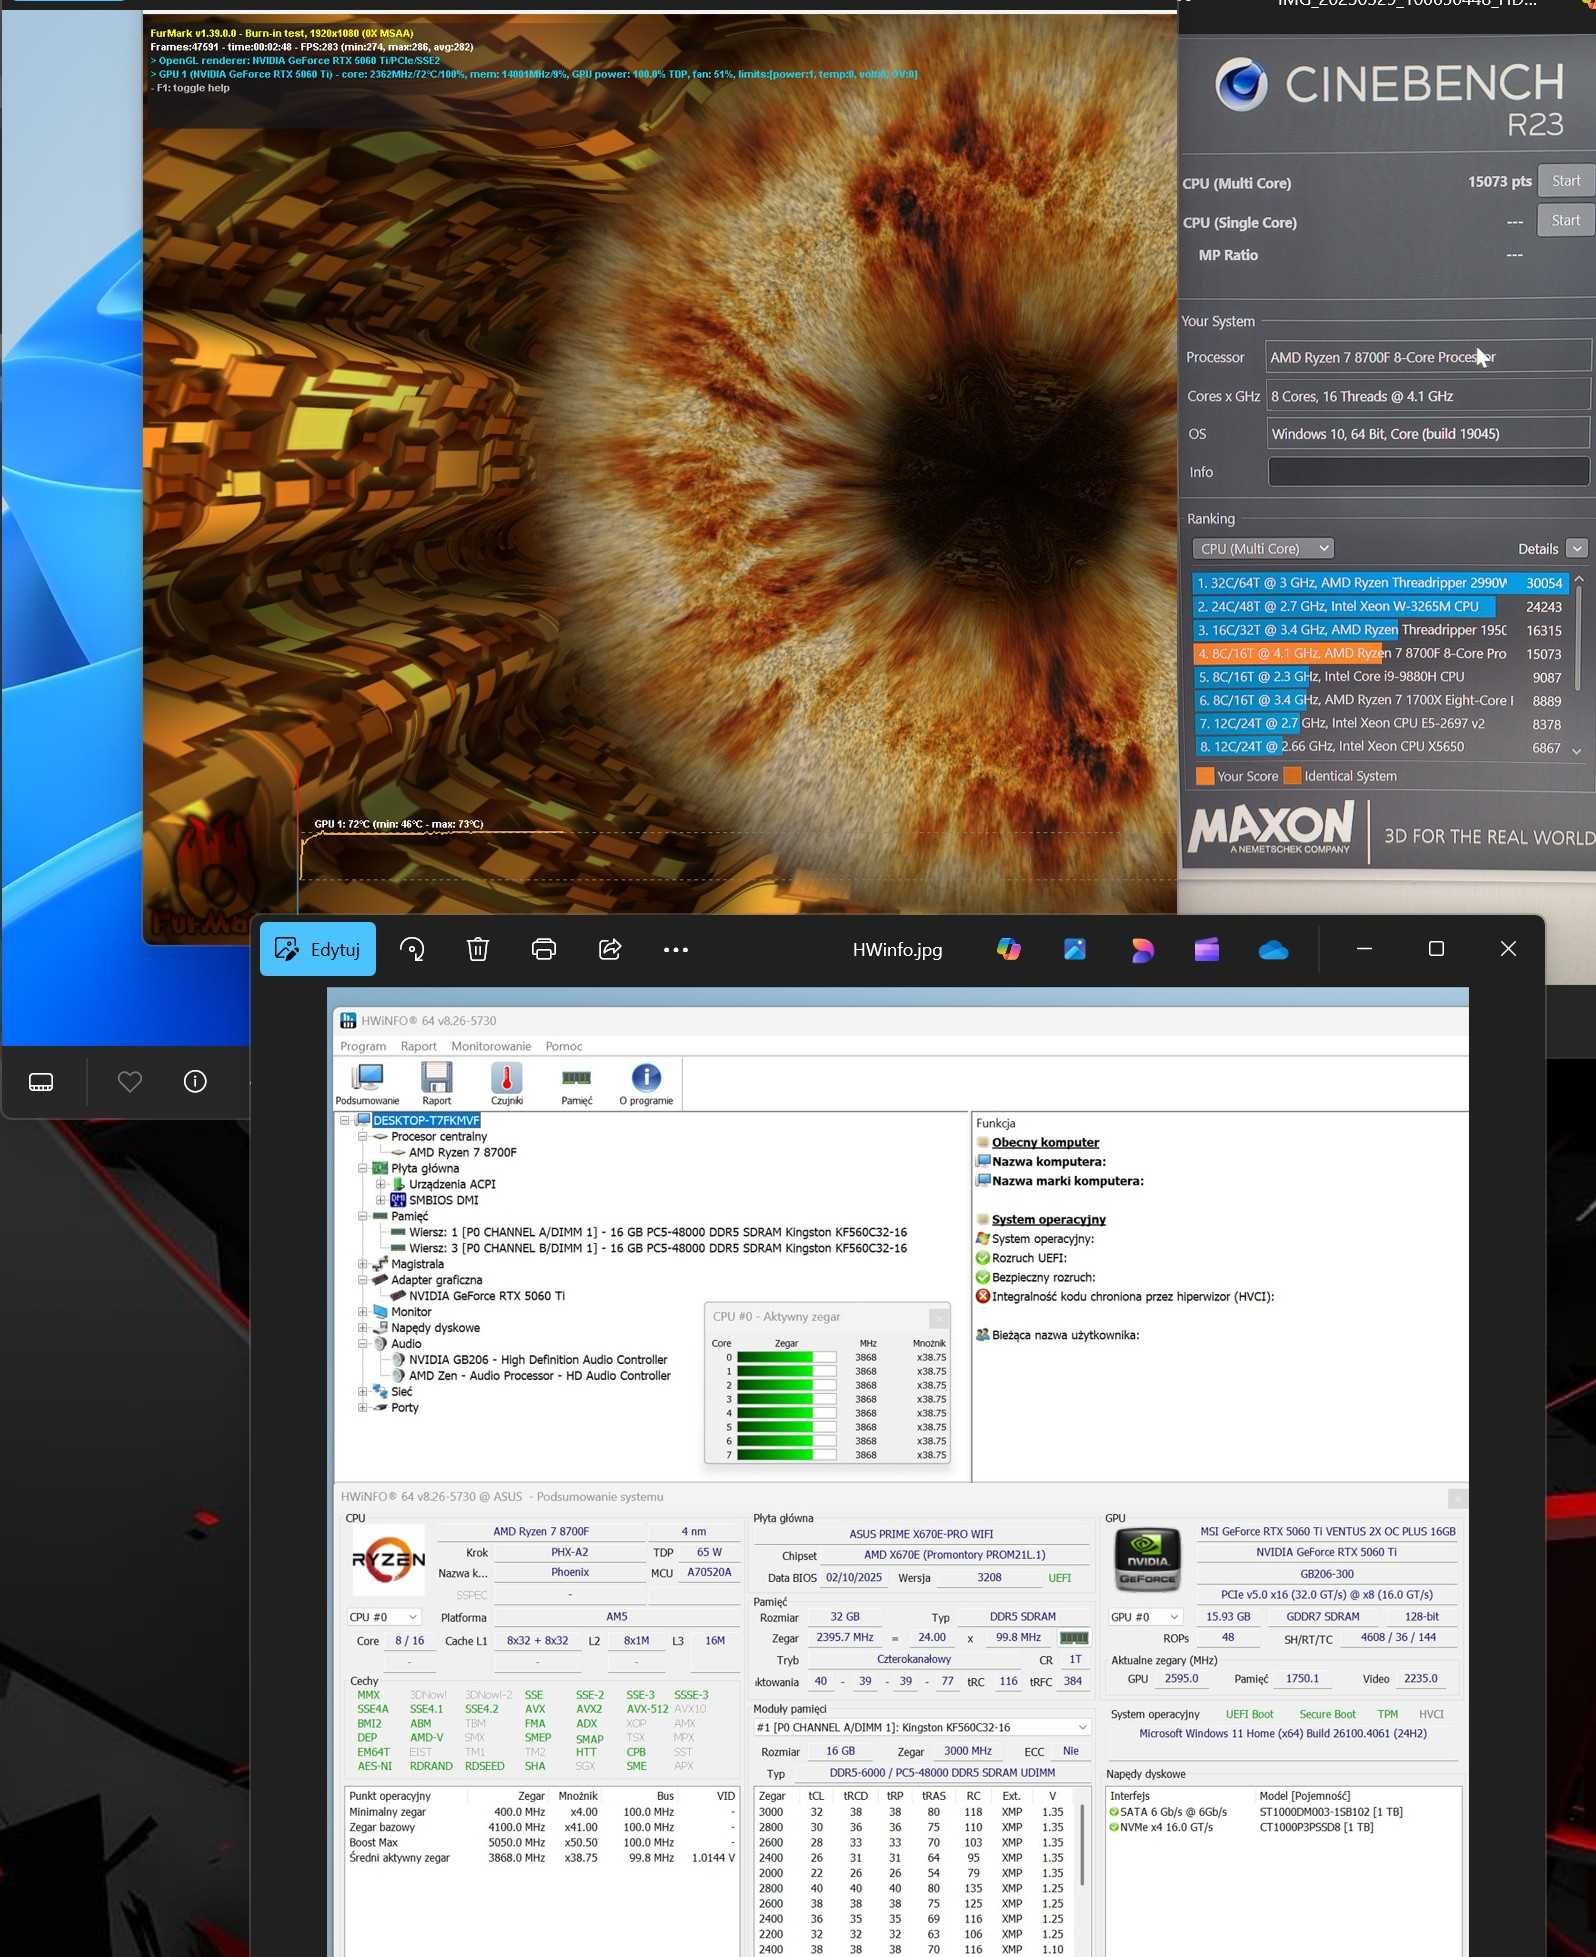Viewport: 1596px width, 1957px height.
Task: Click the HWiNFO Raport floppy icon
Action: click(x=437, y=1084)
